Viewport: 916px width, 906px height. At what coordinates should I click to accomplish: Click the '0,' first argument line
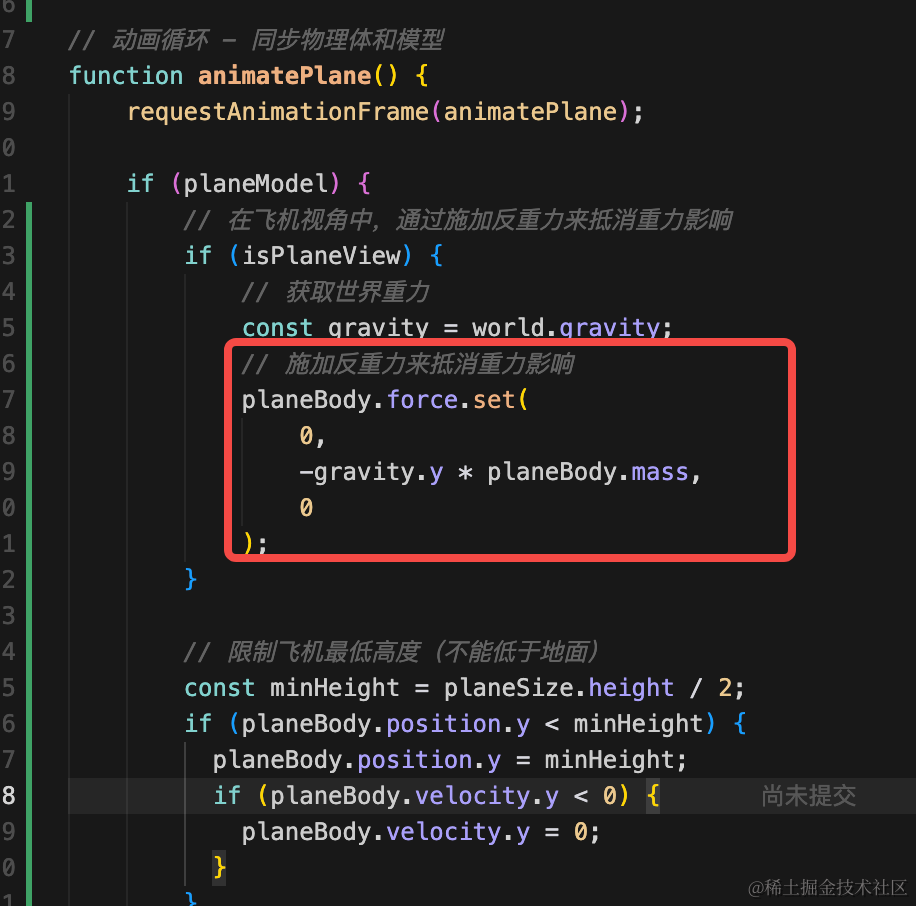click(312, 436)
